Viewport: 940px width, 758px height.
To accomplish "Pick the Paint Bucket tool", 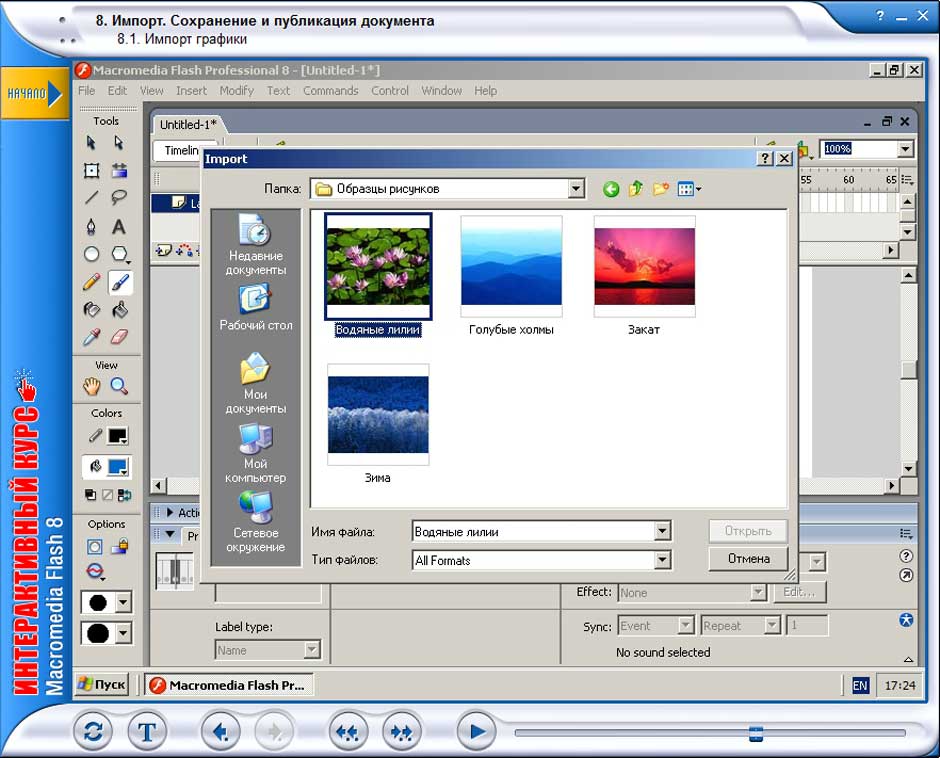I will [119, 309].
